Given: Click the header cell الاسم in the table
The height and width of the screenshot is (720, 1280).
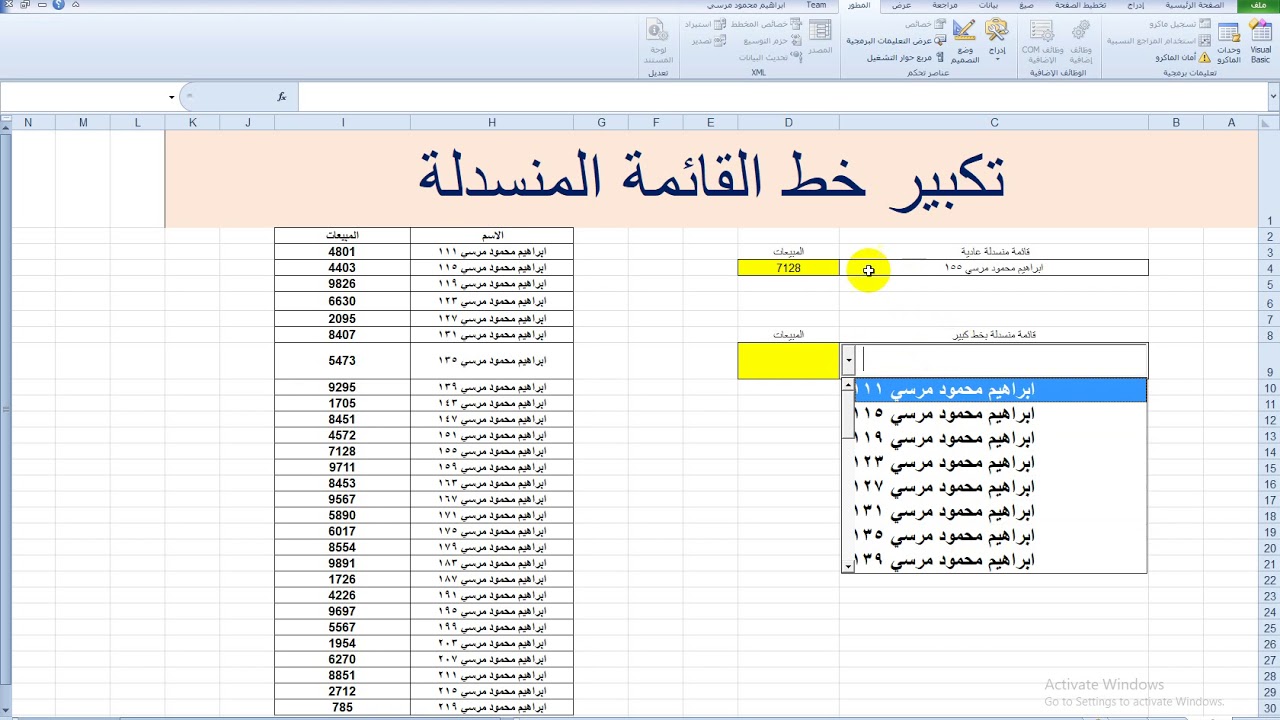Looking at the screenshot, I should click(492, 236).
